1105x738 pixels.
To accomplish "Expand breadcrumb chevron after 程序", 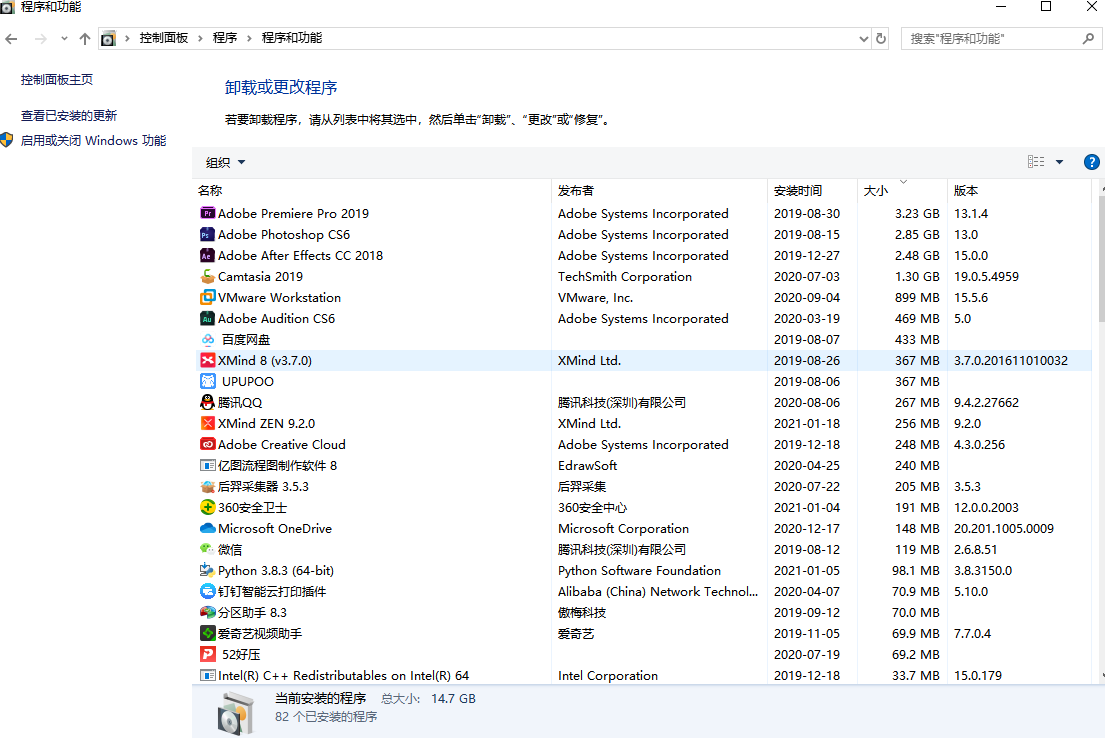I will tap(249, 38).
